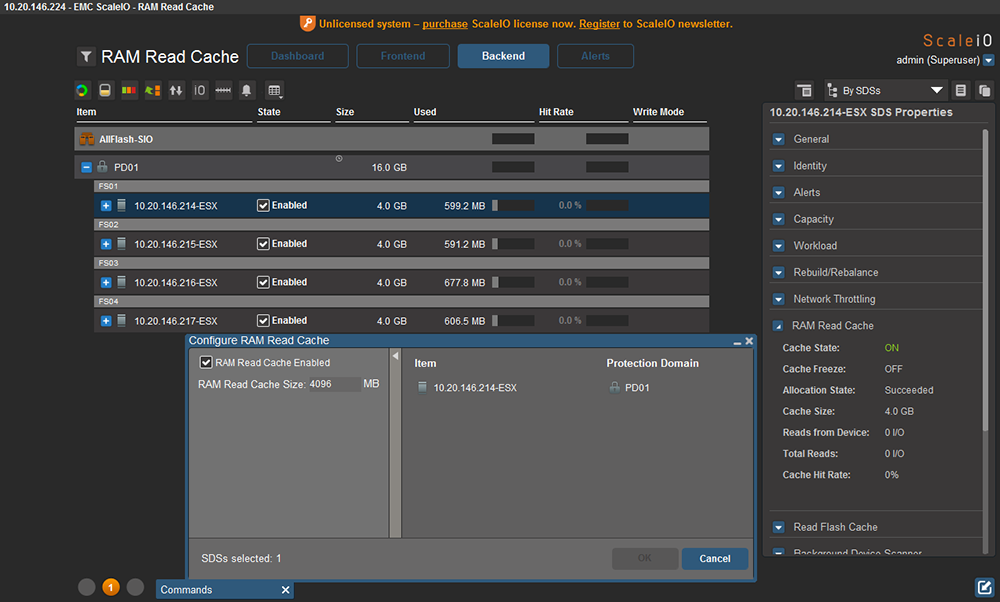
Task: Click the greyed-out OK button in the dialog
Action: click(x=645, y=559)
